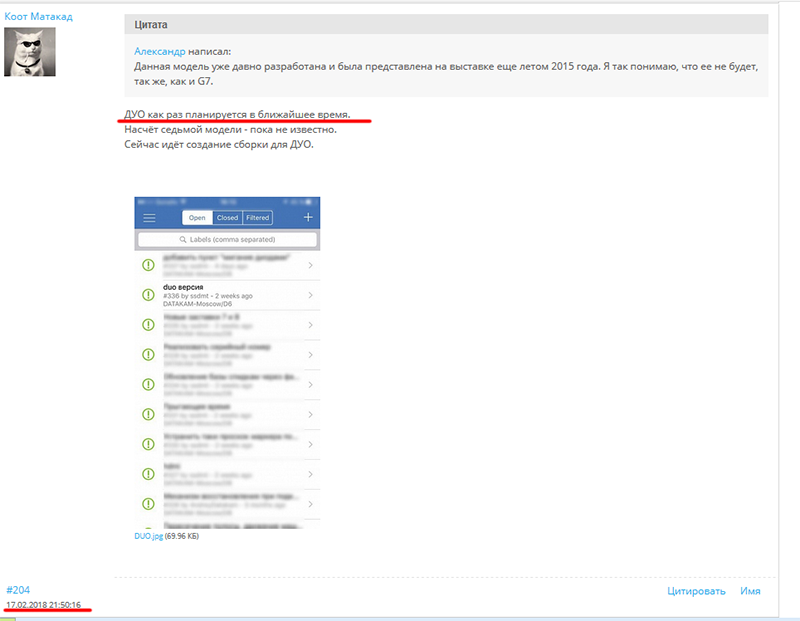The image size is (800, 621).
Task: Switch to the Closed tab
Action: coord(227,218)
